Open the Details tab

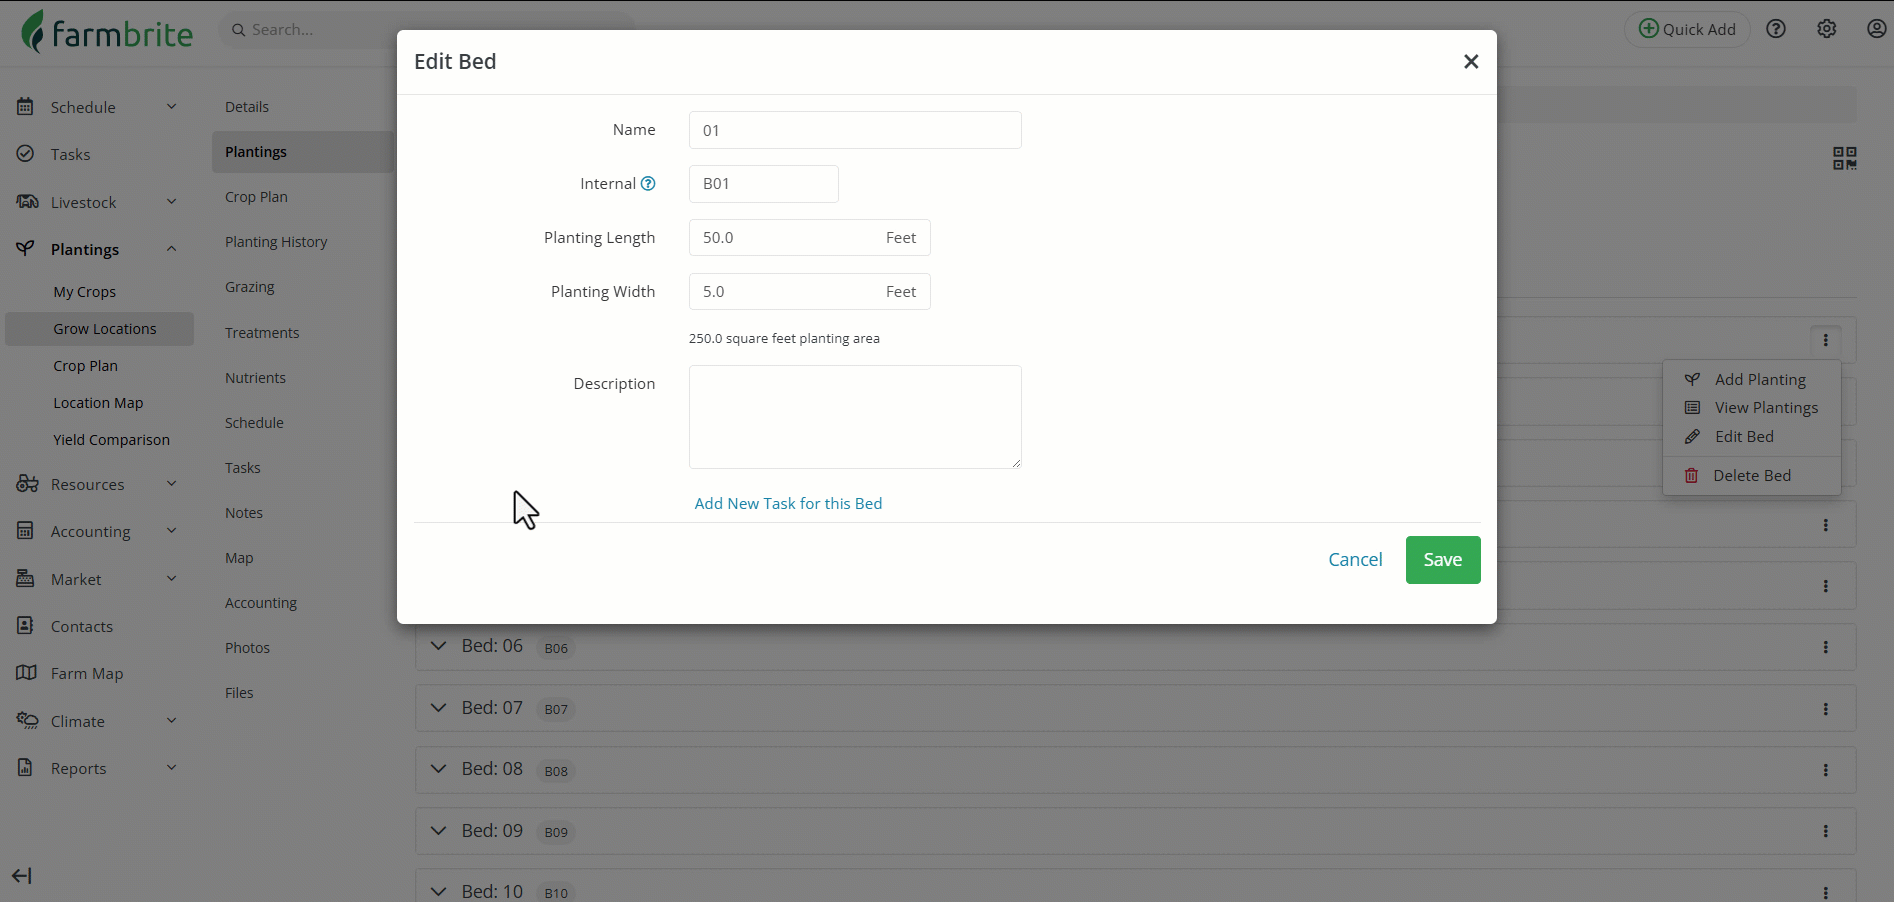(x=247, y=107)
